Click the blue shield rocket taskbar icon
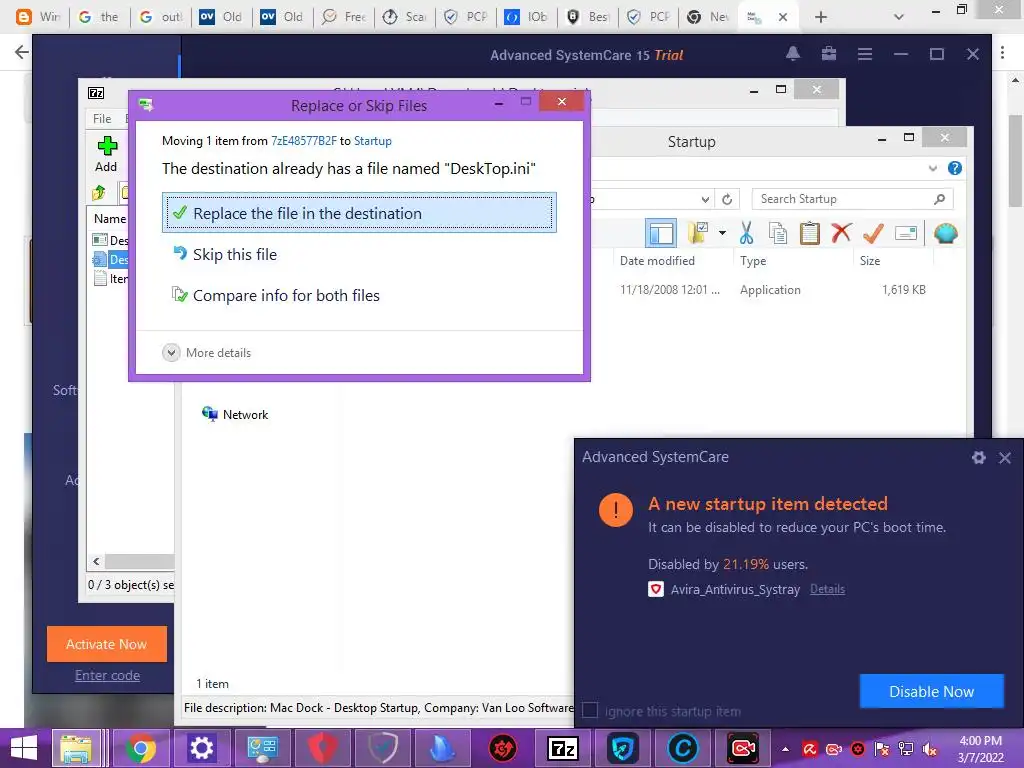The height and width of the screenshot is (768, 1024). point(622,748)
